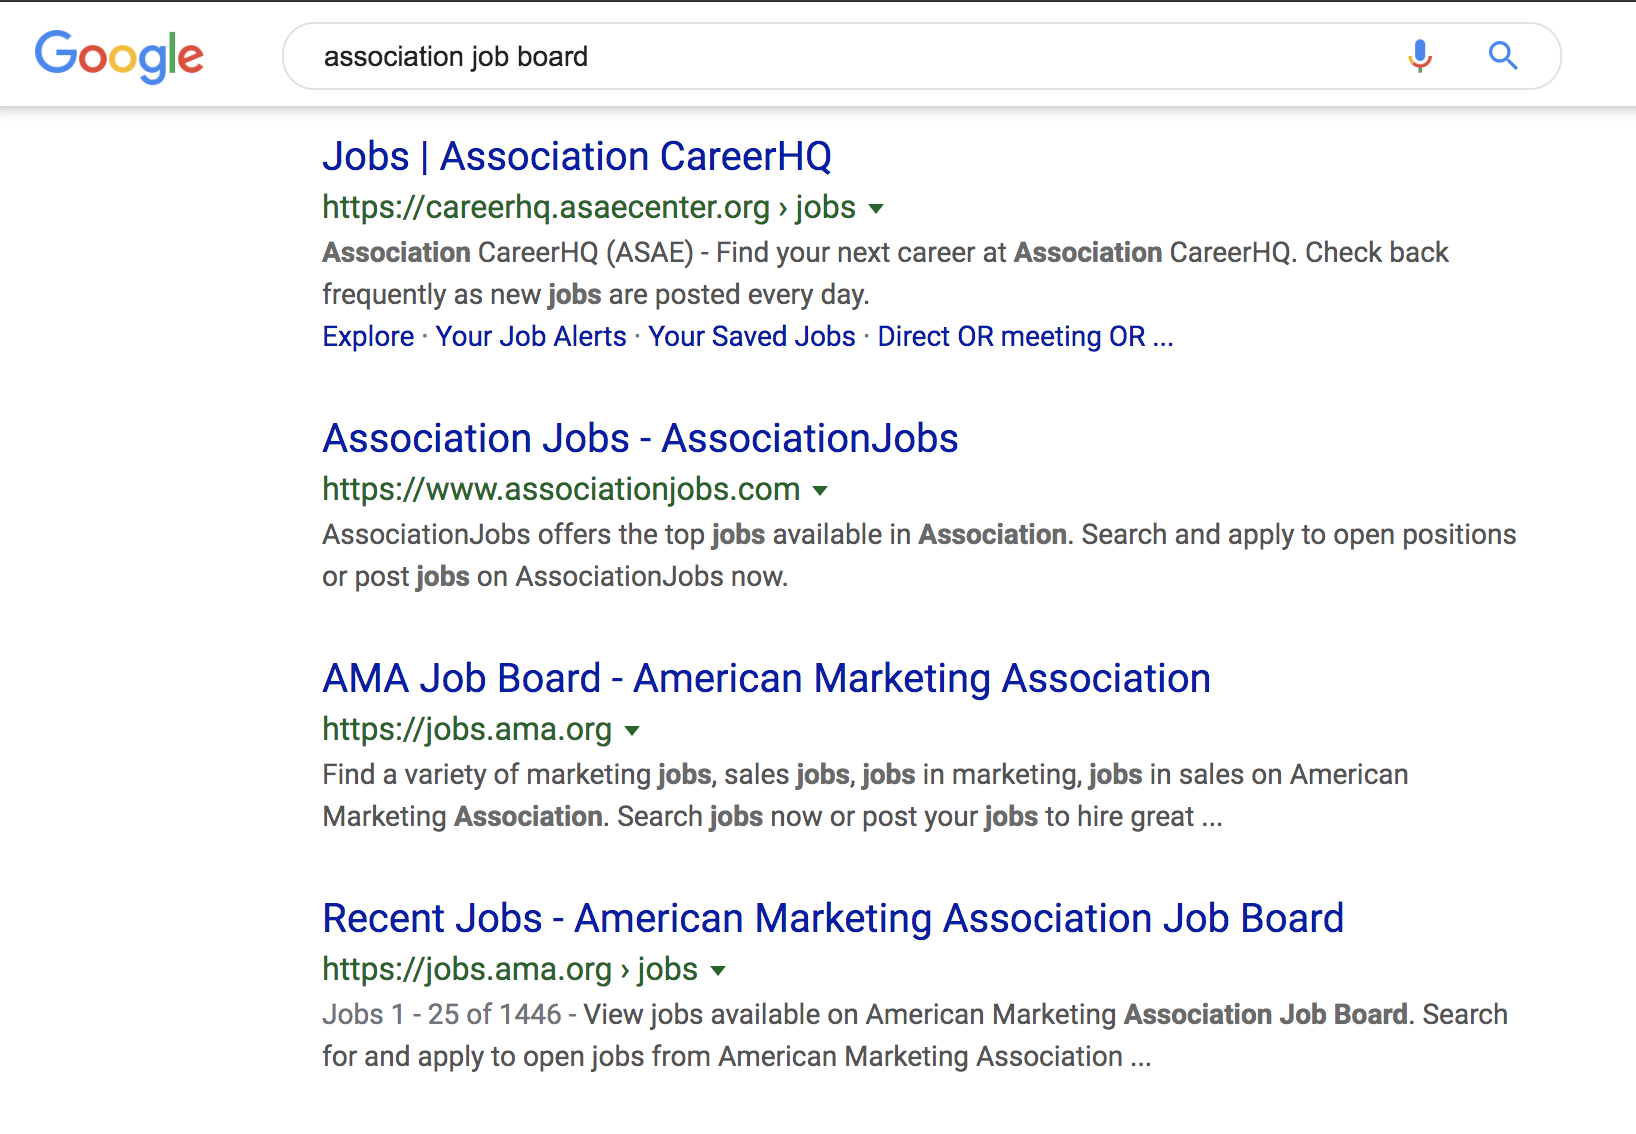1636x1134 pixels.
Task: Click the Google logo
Action: tap(119, 56)
